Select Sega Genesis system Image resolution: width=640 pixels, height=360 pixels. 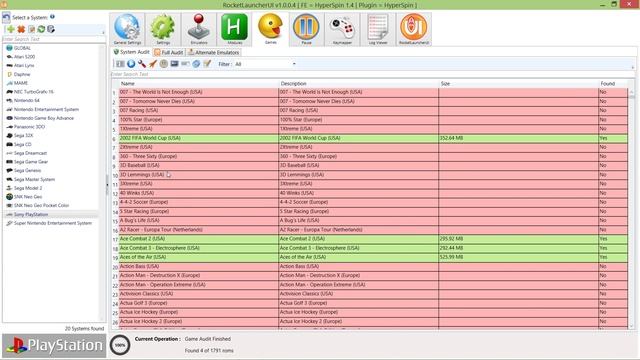27,171
